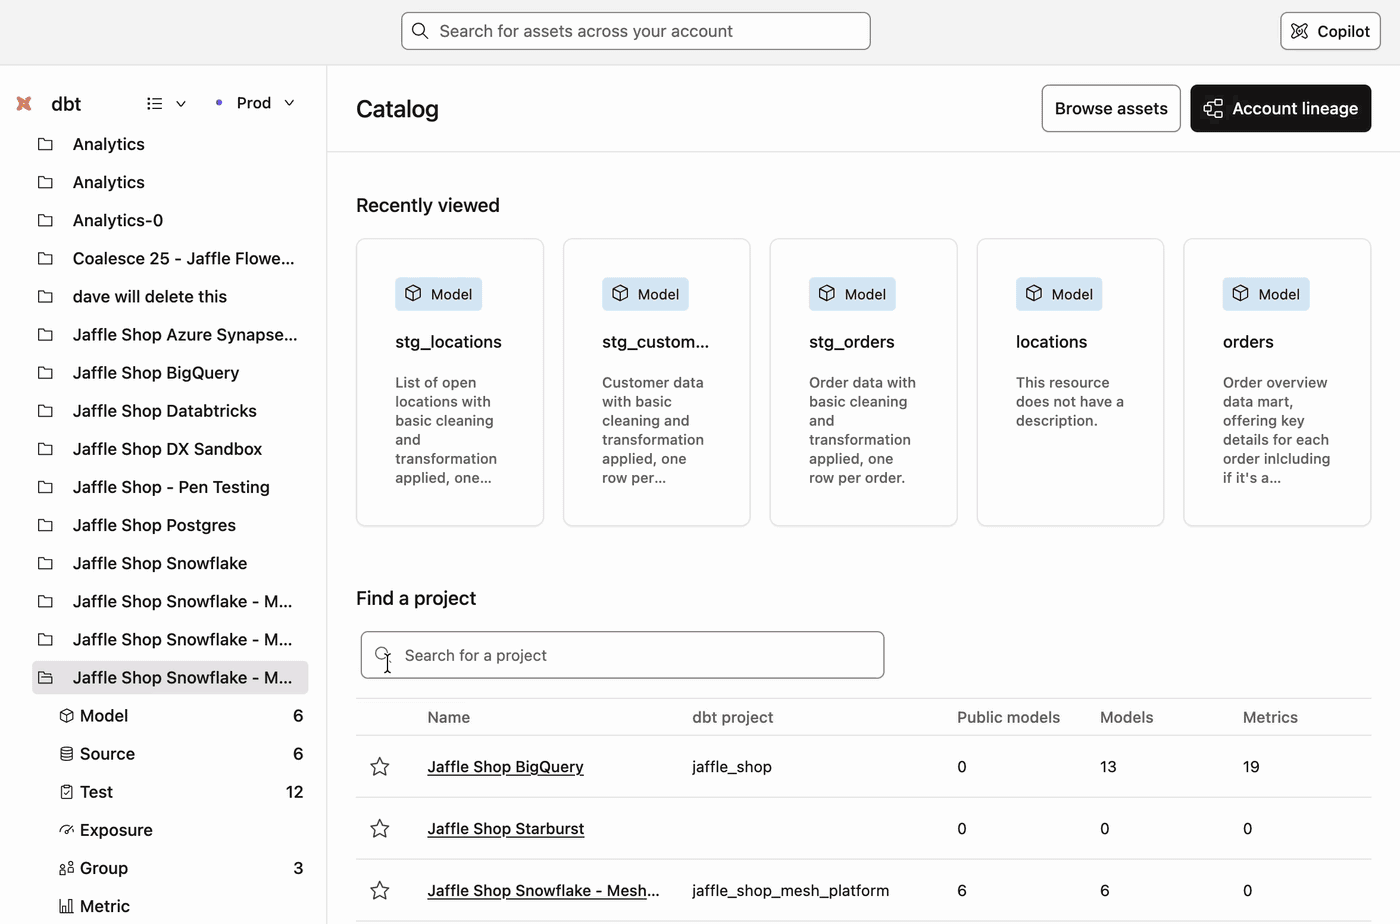Expand the list view chevron dropdown

pyautogui.click(x=181, y=103)
